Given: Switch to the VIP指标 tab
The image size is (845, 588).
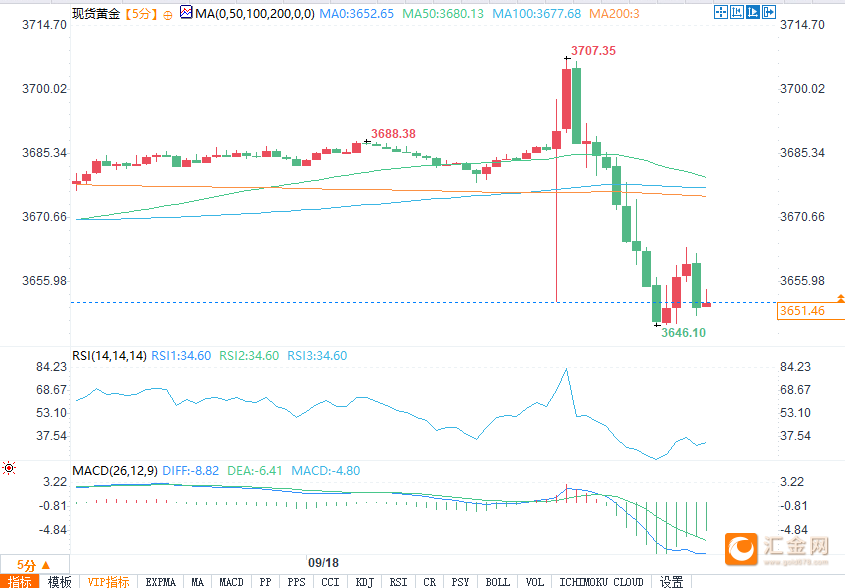Looking at the screenshot, I should (x=108, y=582).
